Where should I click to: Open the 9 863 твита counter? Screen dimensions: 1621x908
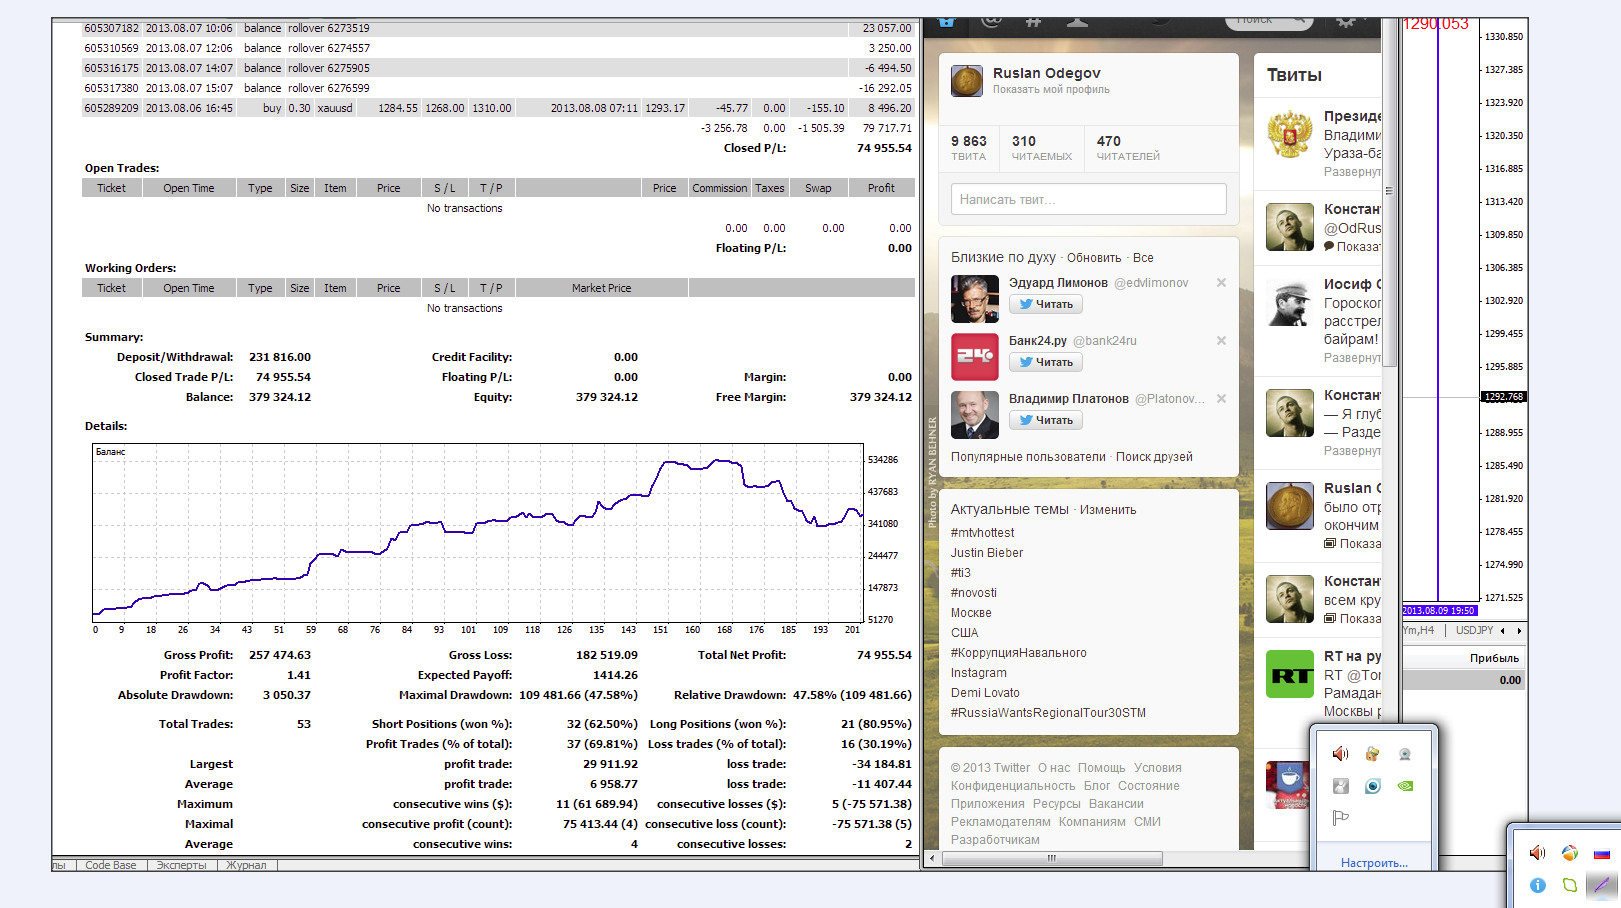click(969, 148)
